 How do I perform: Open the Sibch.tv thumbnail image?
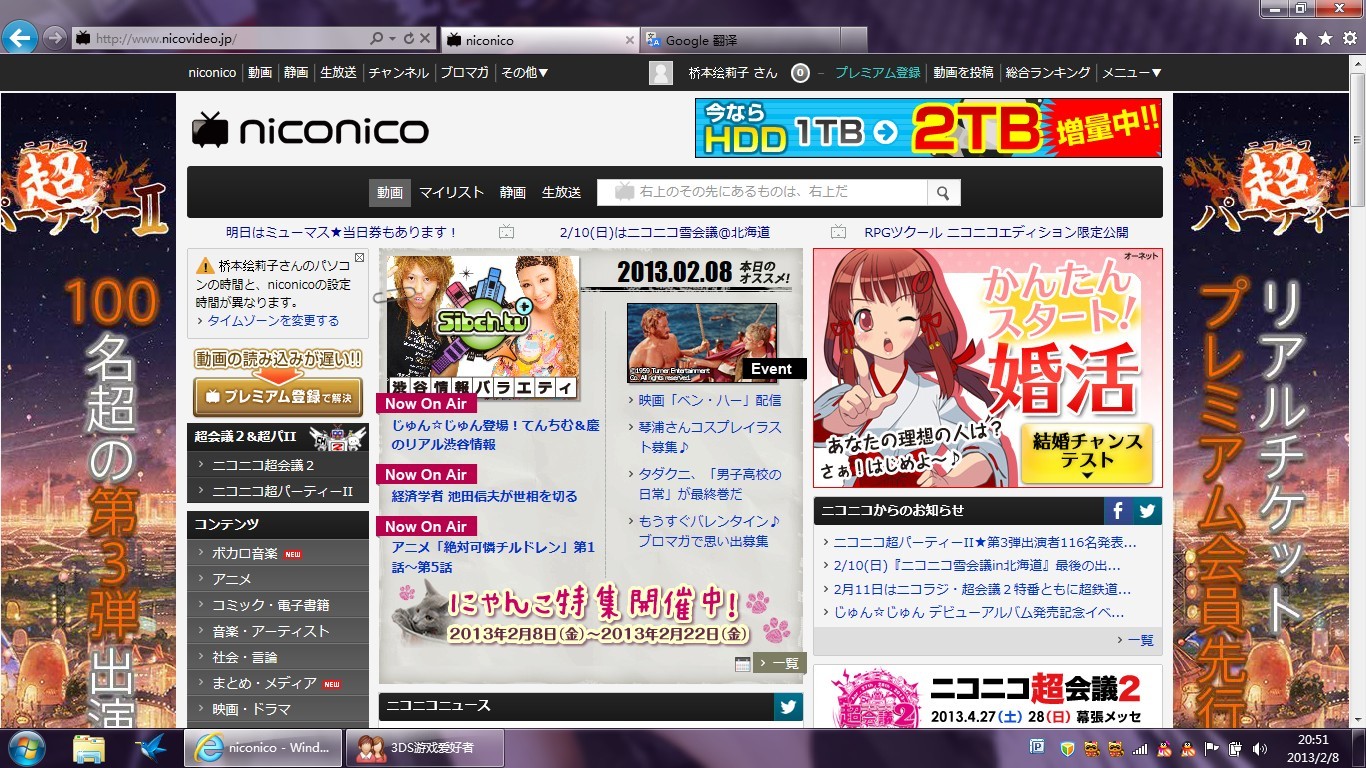tap(483, 328)
